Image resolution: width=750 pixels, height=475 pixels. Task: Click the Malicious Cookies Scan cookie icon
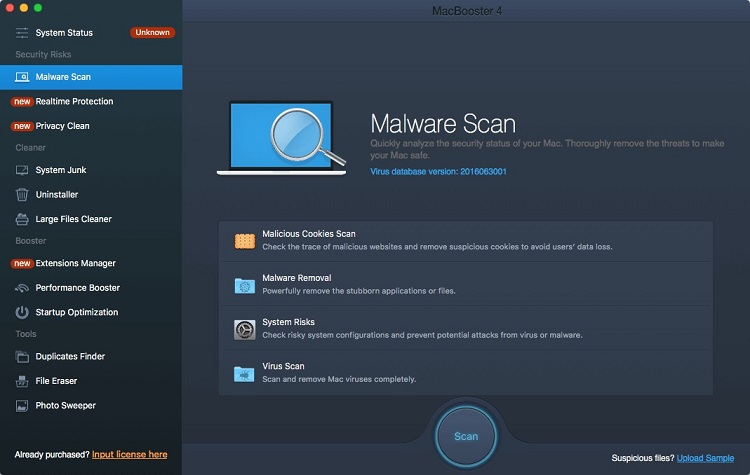click(244, 241)
